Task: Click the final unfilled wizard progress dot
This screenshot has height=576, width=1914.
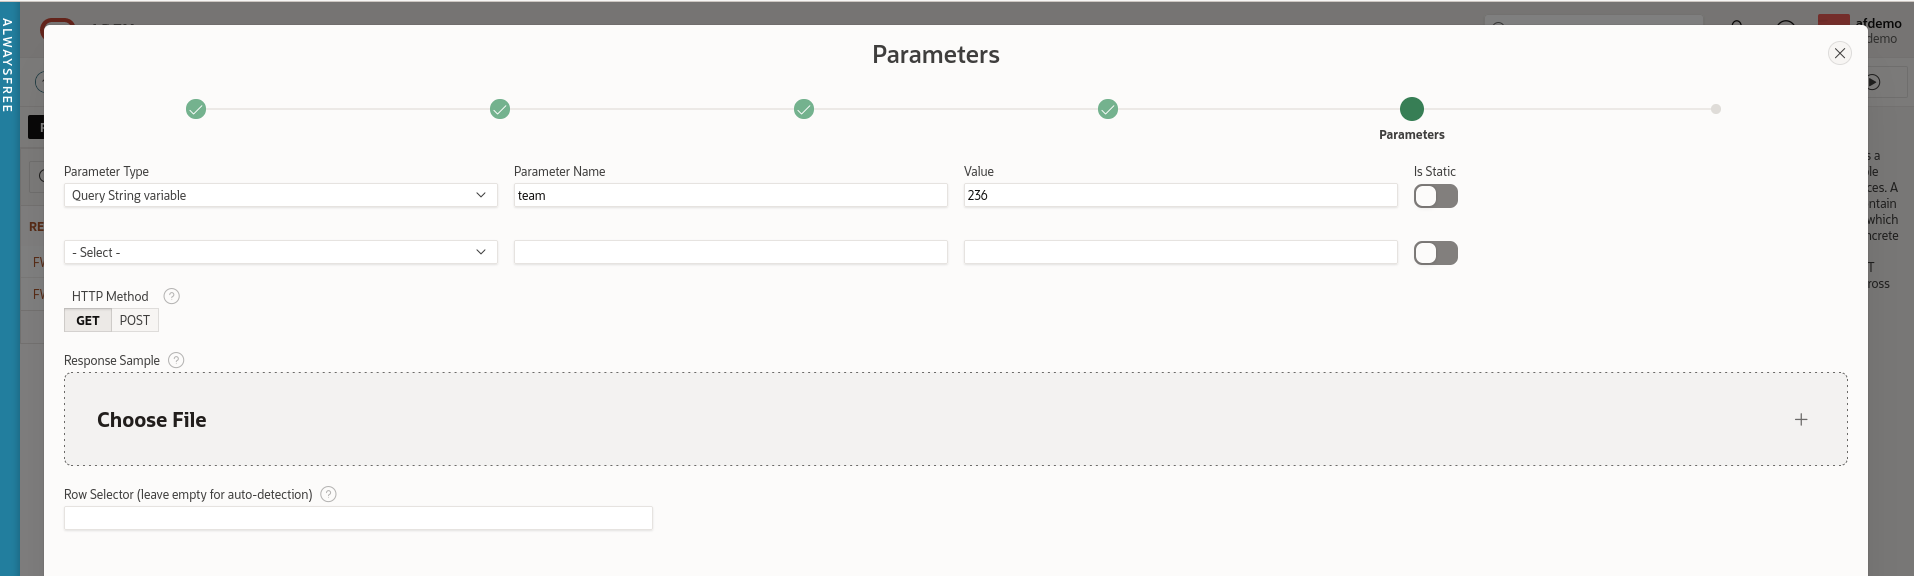Action: click(x=1716, y=109)
